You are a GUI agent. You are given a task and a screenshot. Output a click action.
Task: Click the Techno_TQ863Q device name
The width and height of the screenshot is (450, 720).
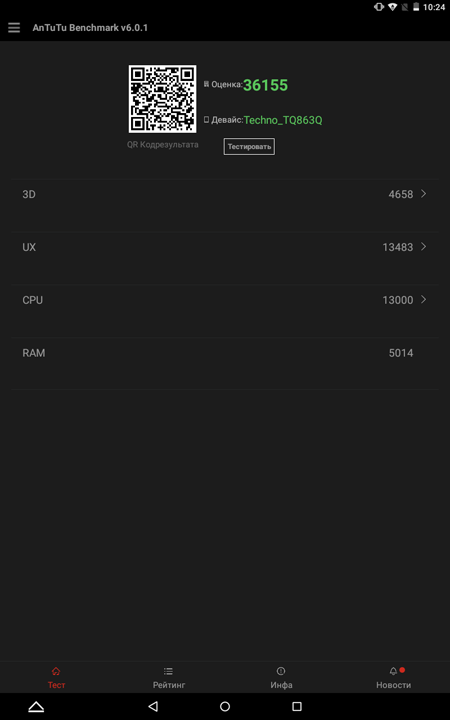[283, 120]
